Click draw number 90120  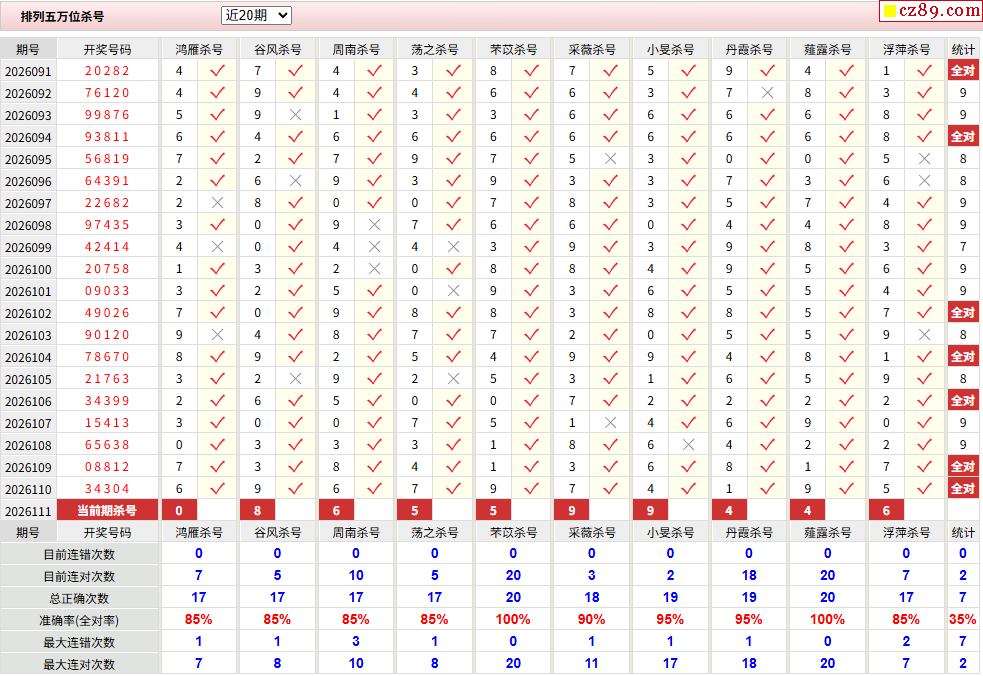pos(107,335)
